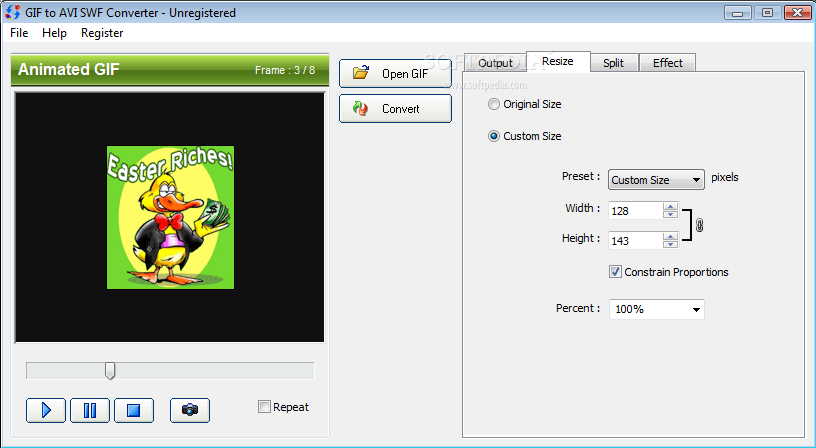Capture frame with camera snapshot icon
The image size is (816, 448).
click(190, 410)
